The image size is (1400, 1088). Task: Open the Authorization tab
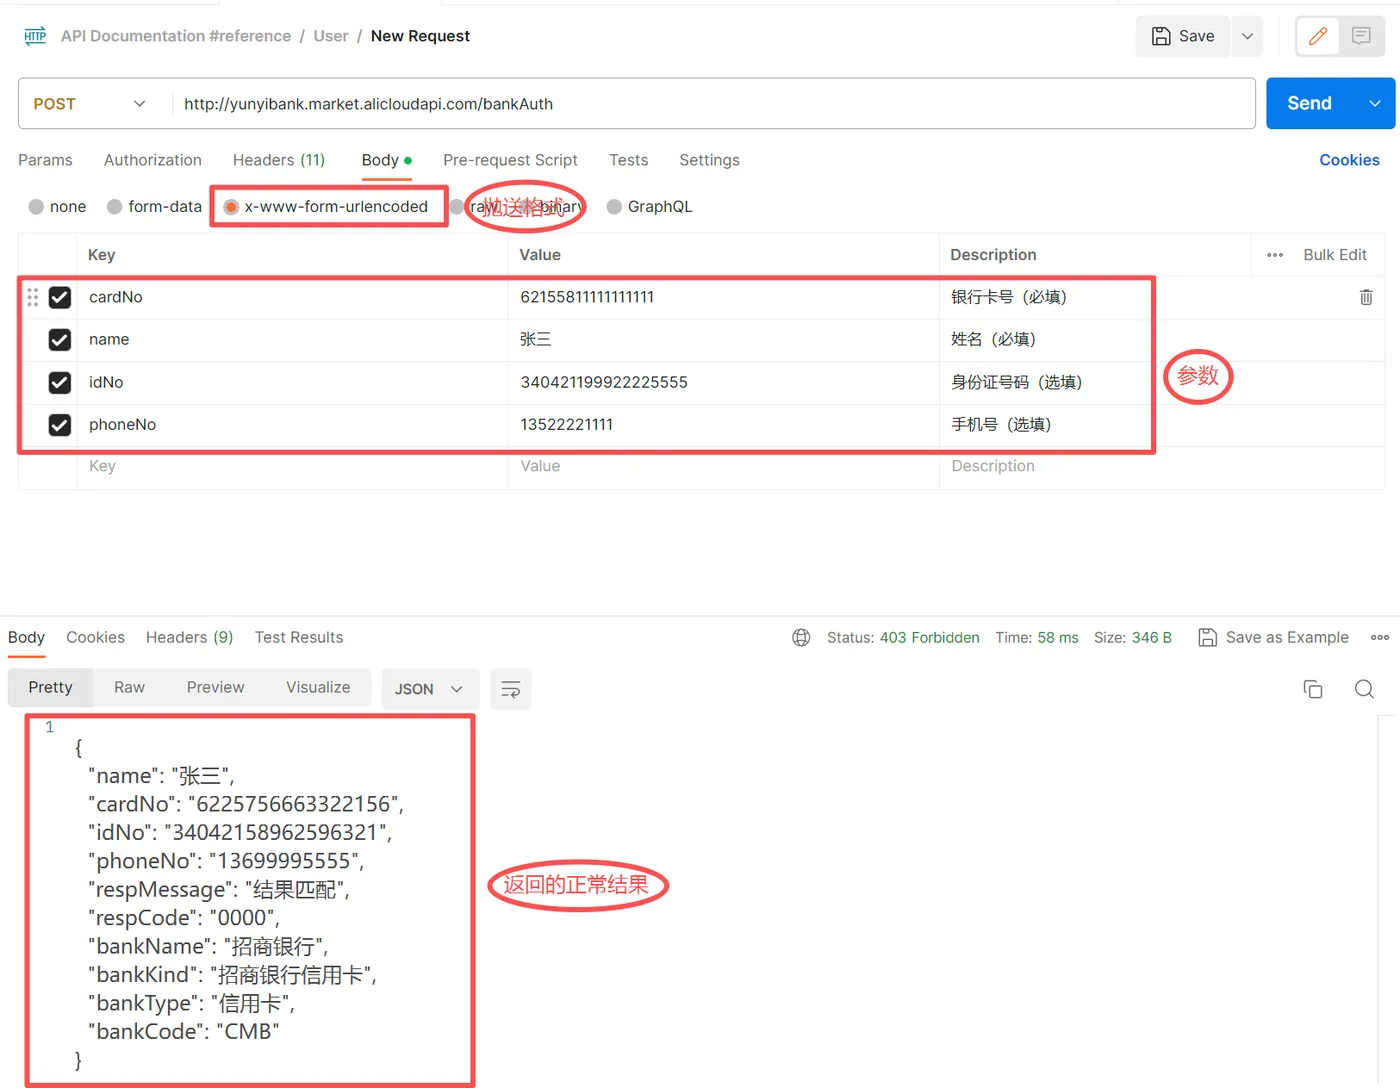click(153, 160)
